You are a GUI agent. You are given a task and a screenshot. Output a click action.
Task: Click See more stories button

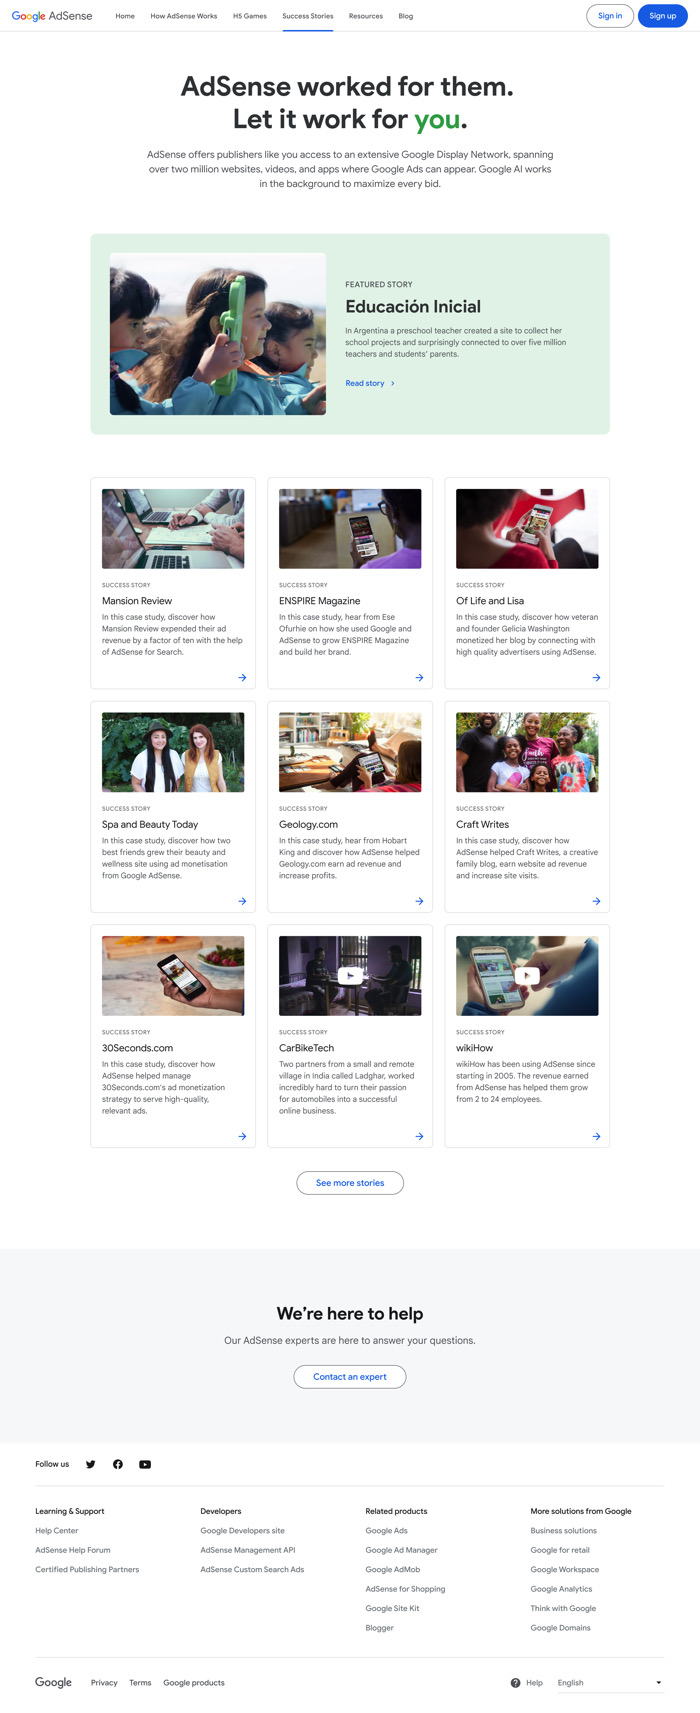point(350,1183)
